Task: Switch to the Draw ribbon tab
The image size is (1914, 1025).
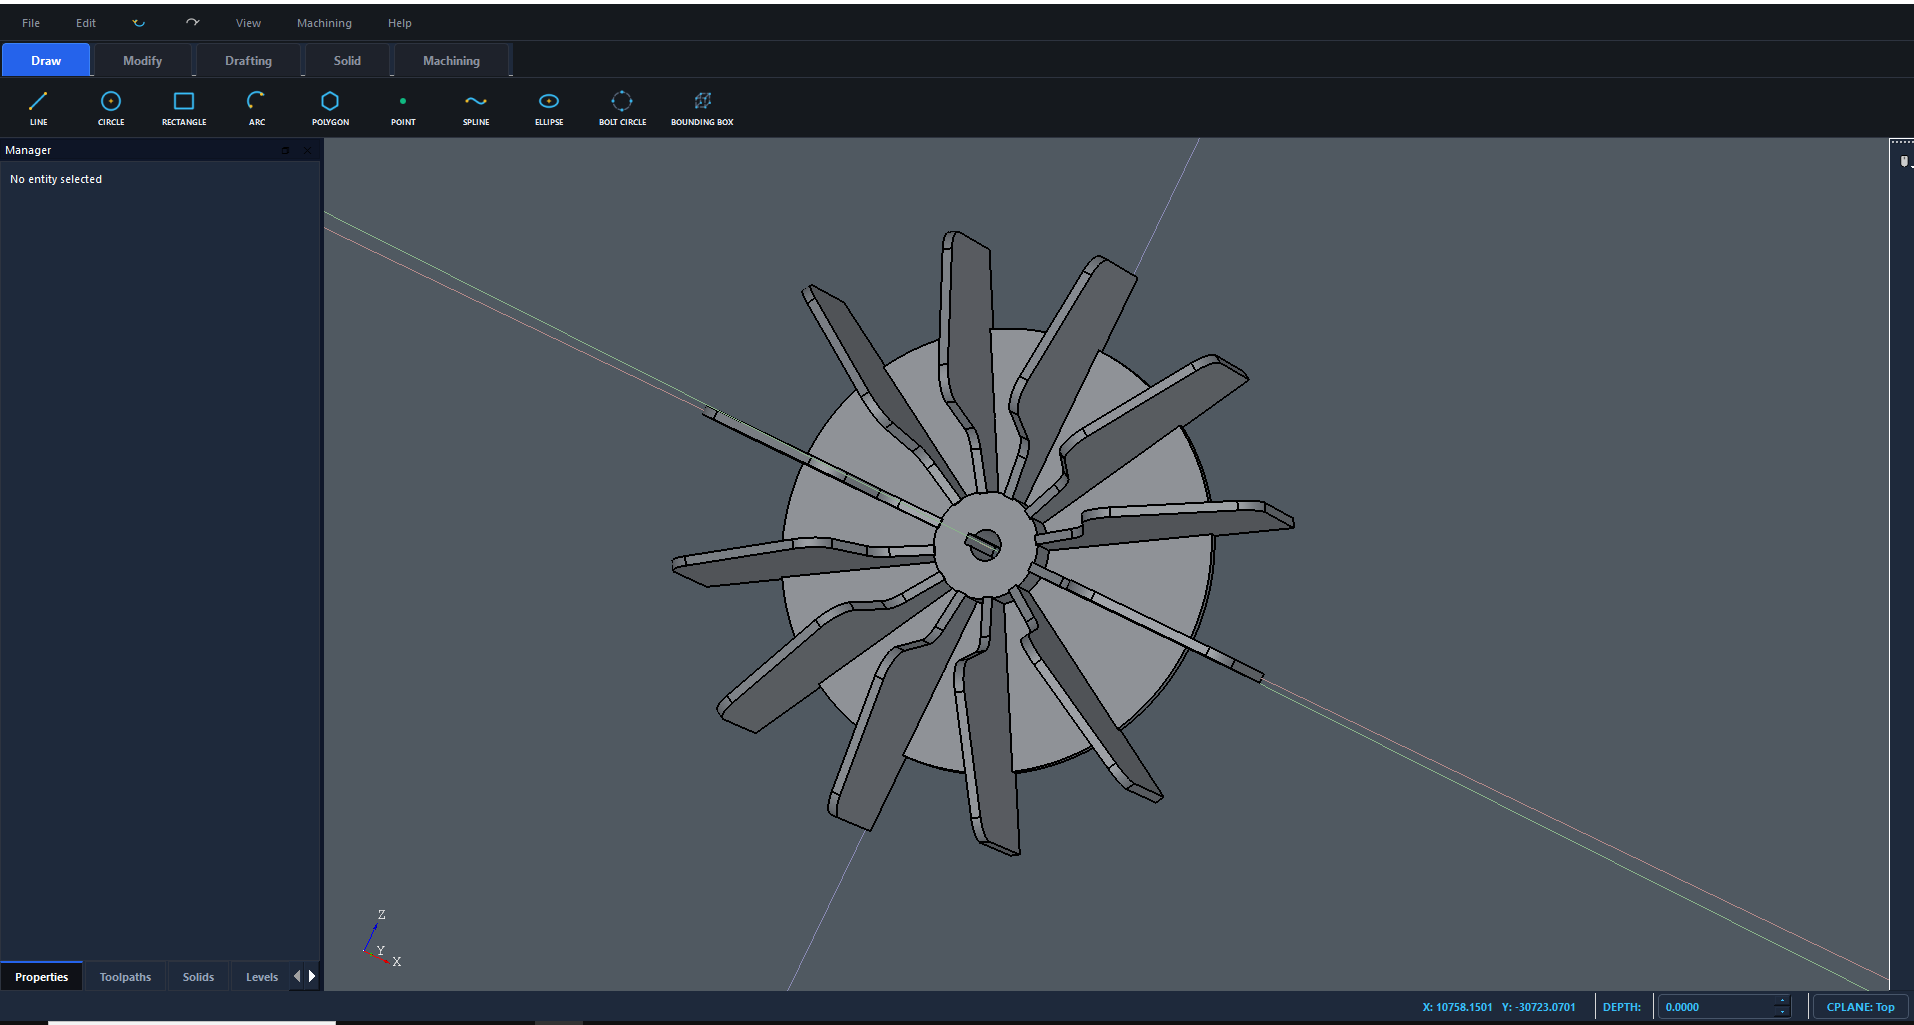Action: pos(46,60)
